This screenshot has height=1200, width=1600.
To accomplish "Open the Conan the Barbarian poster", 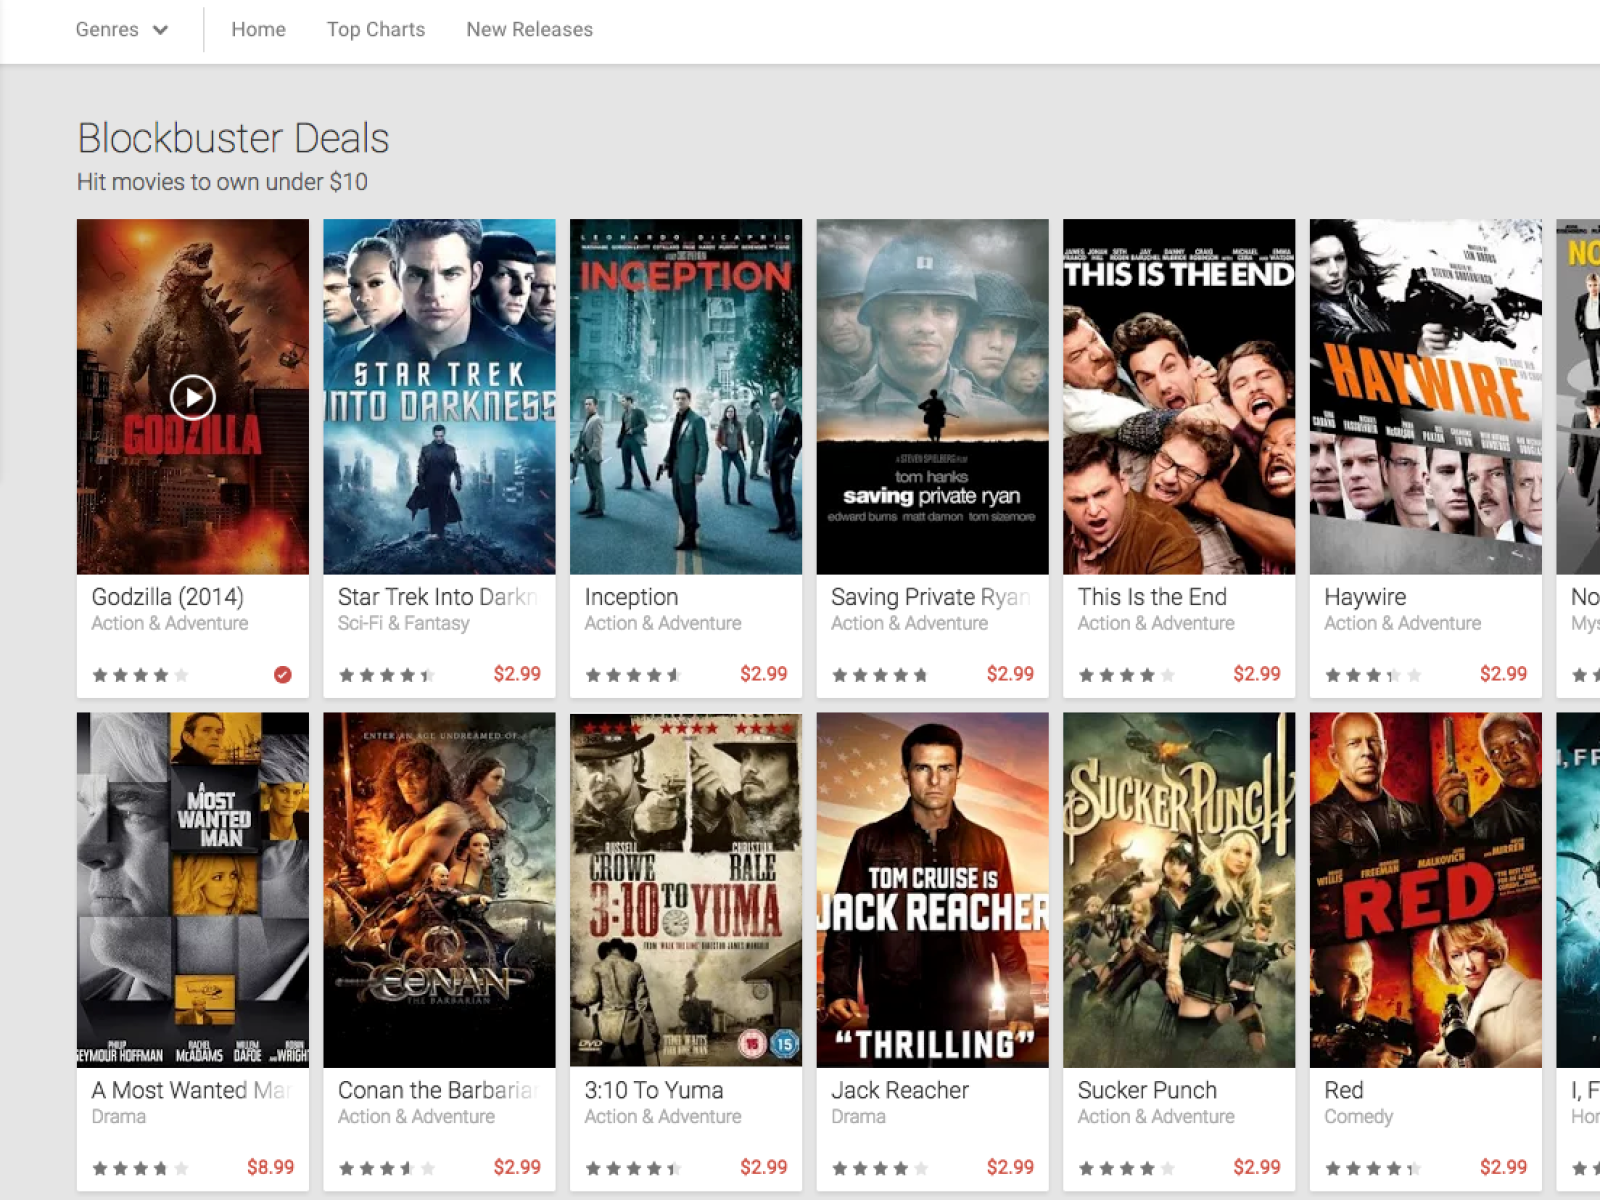I will coord(439,889).
